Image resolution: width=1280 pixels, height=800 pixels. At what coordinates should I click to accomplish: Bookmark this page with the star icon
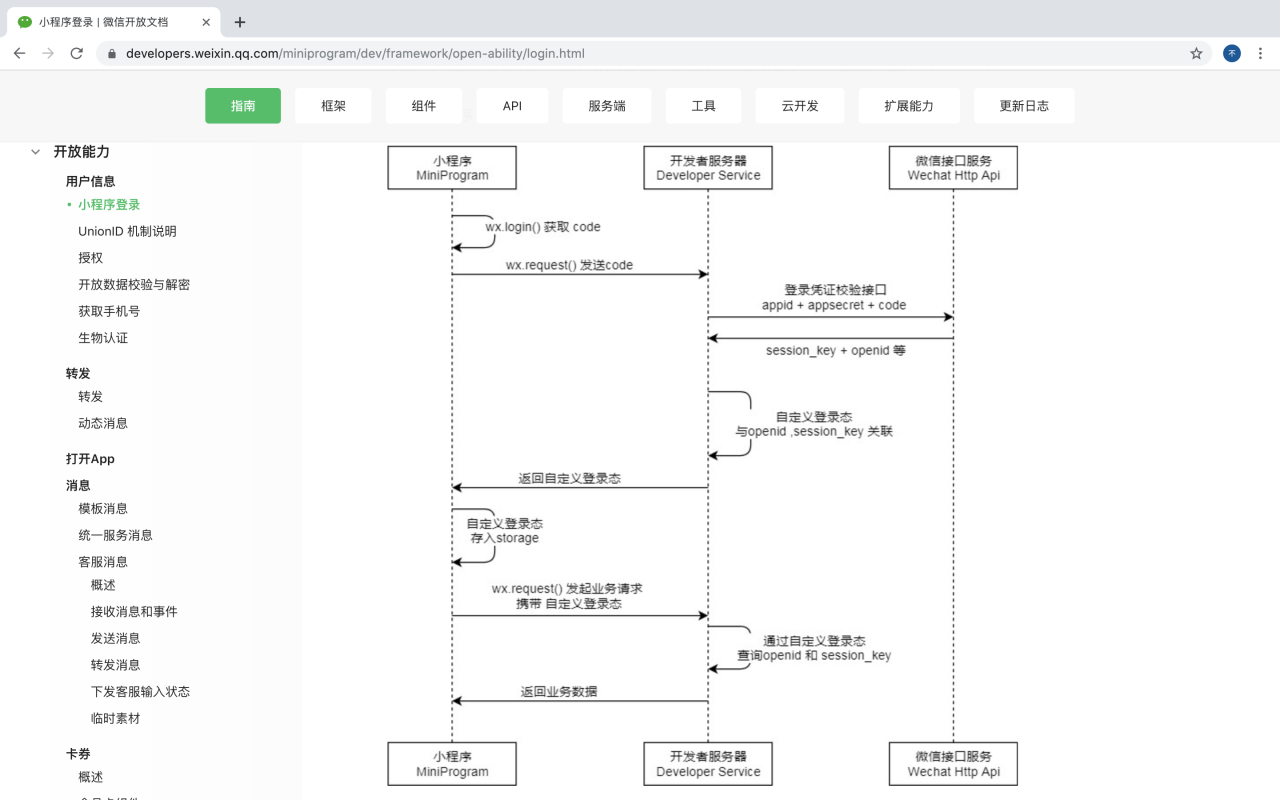[1196, 54]
